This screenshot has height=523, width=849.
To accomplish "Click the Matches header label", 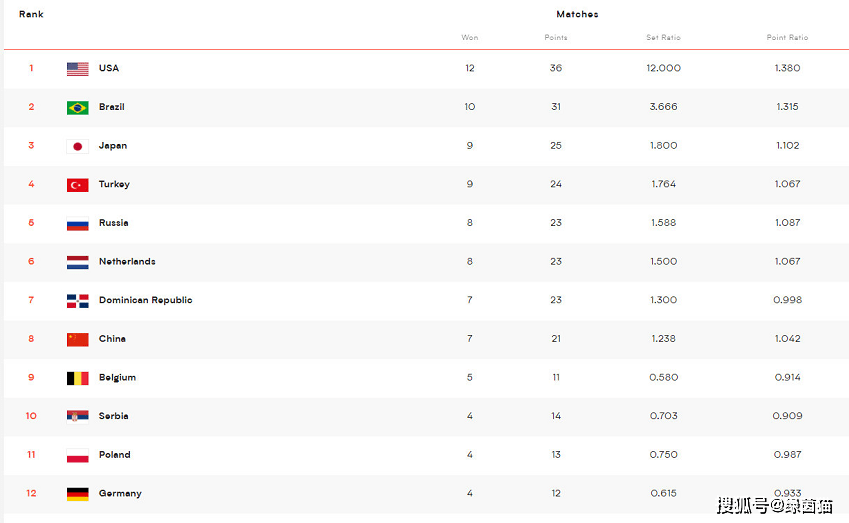I will 577,14.
